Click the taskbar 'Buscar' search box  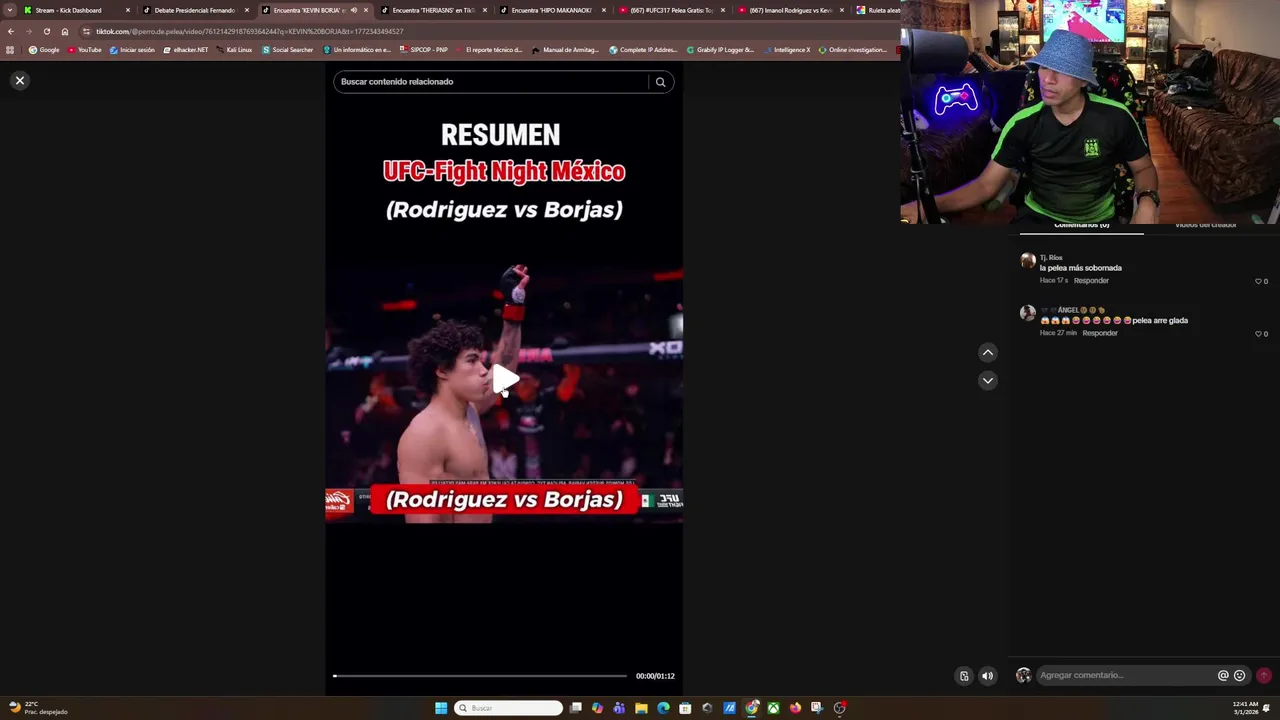(509, 708)
